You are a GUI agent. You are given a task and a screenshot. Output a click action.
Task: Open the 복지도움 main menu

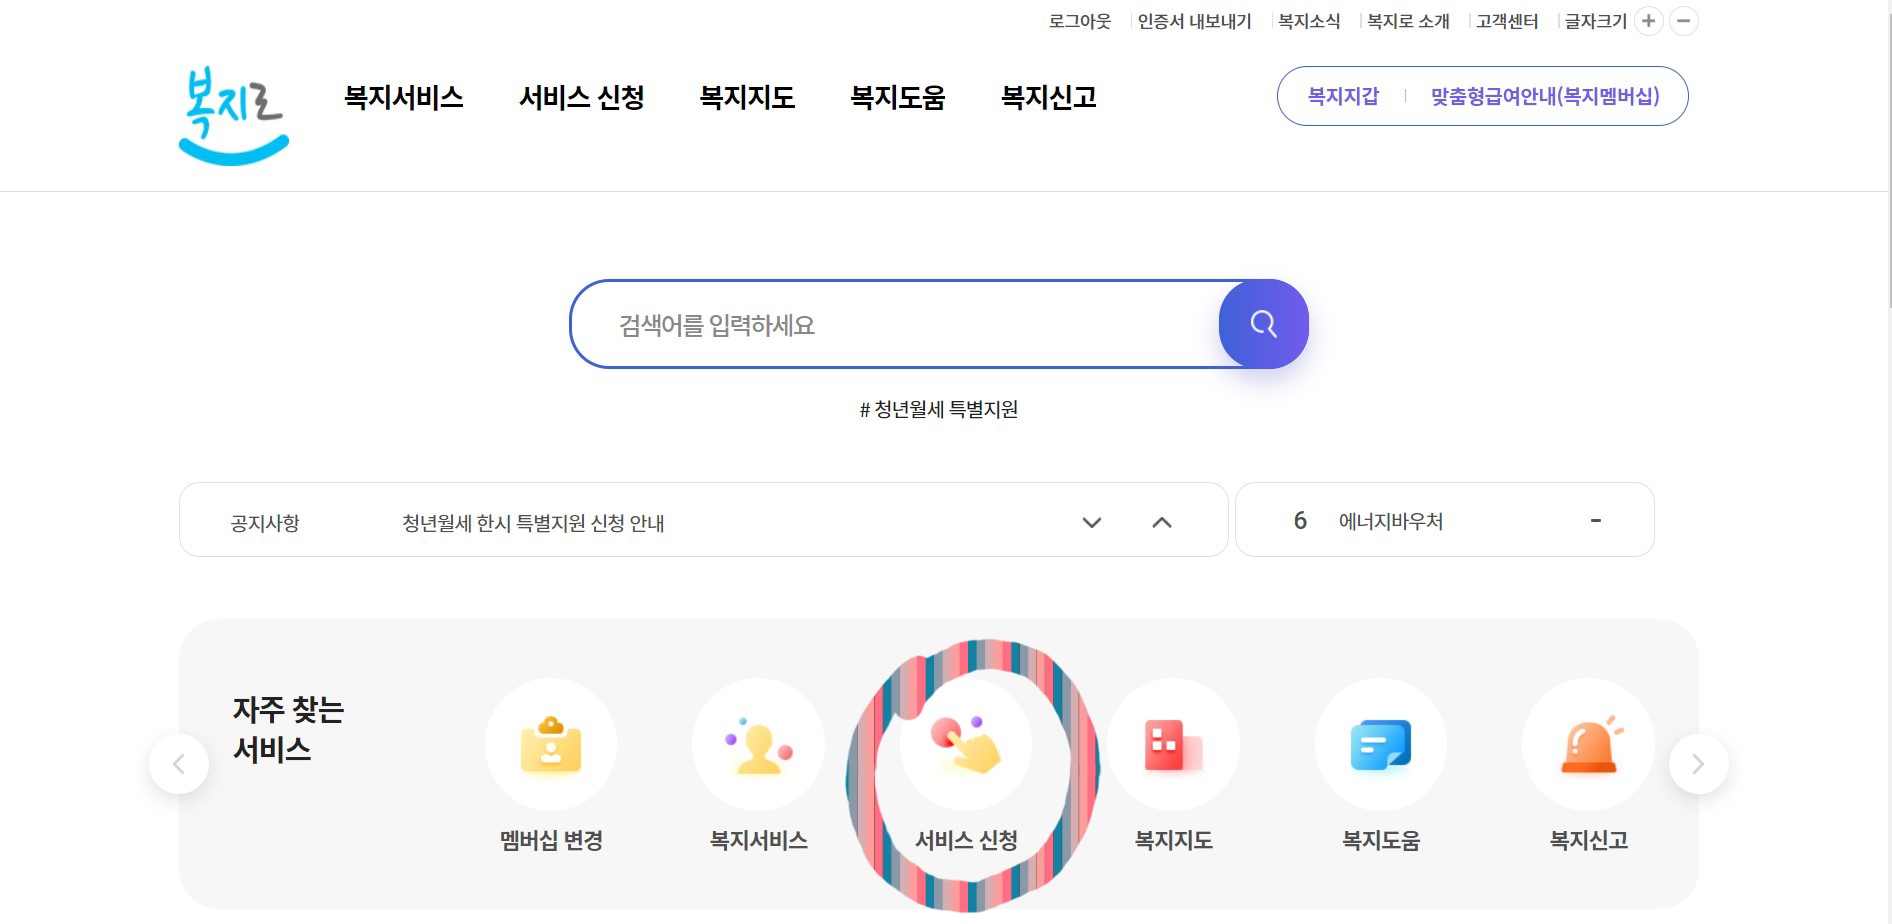898,97
